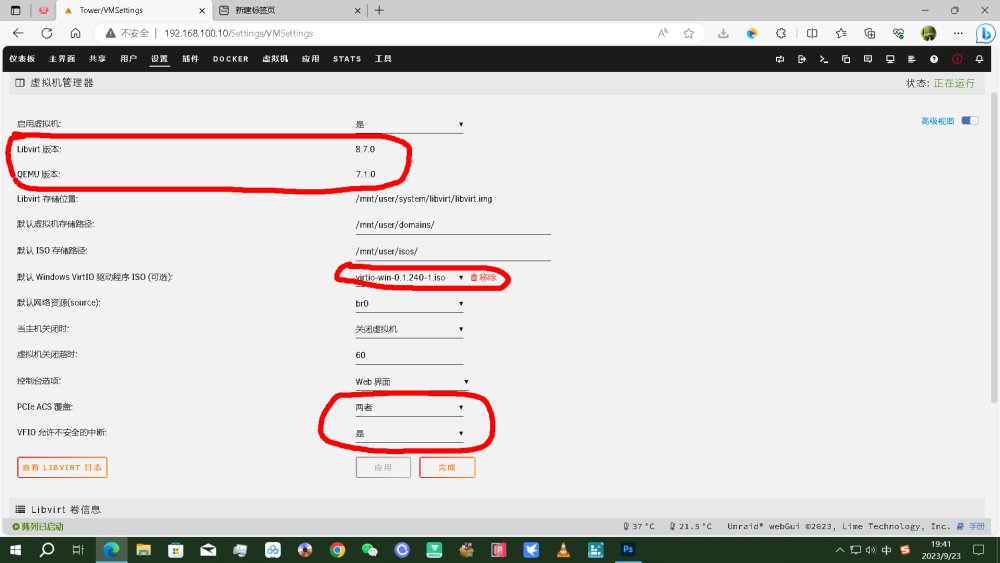Image resolution: width=1000 pixels, height=563 pixels.
Task: Click the default ISO storage path field
Action: coord(453,251)
